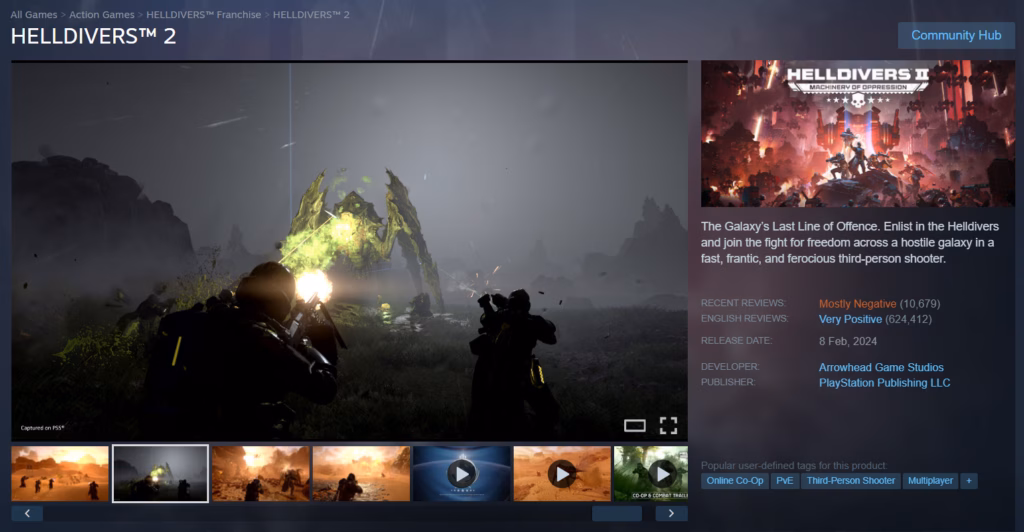Select the Online Co-Op tag
Image resolution: width=1024 pixels, height=532 pixels.
tap(735, 480)
